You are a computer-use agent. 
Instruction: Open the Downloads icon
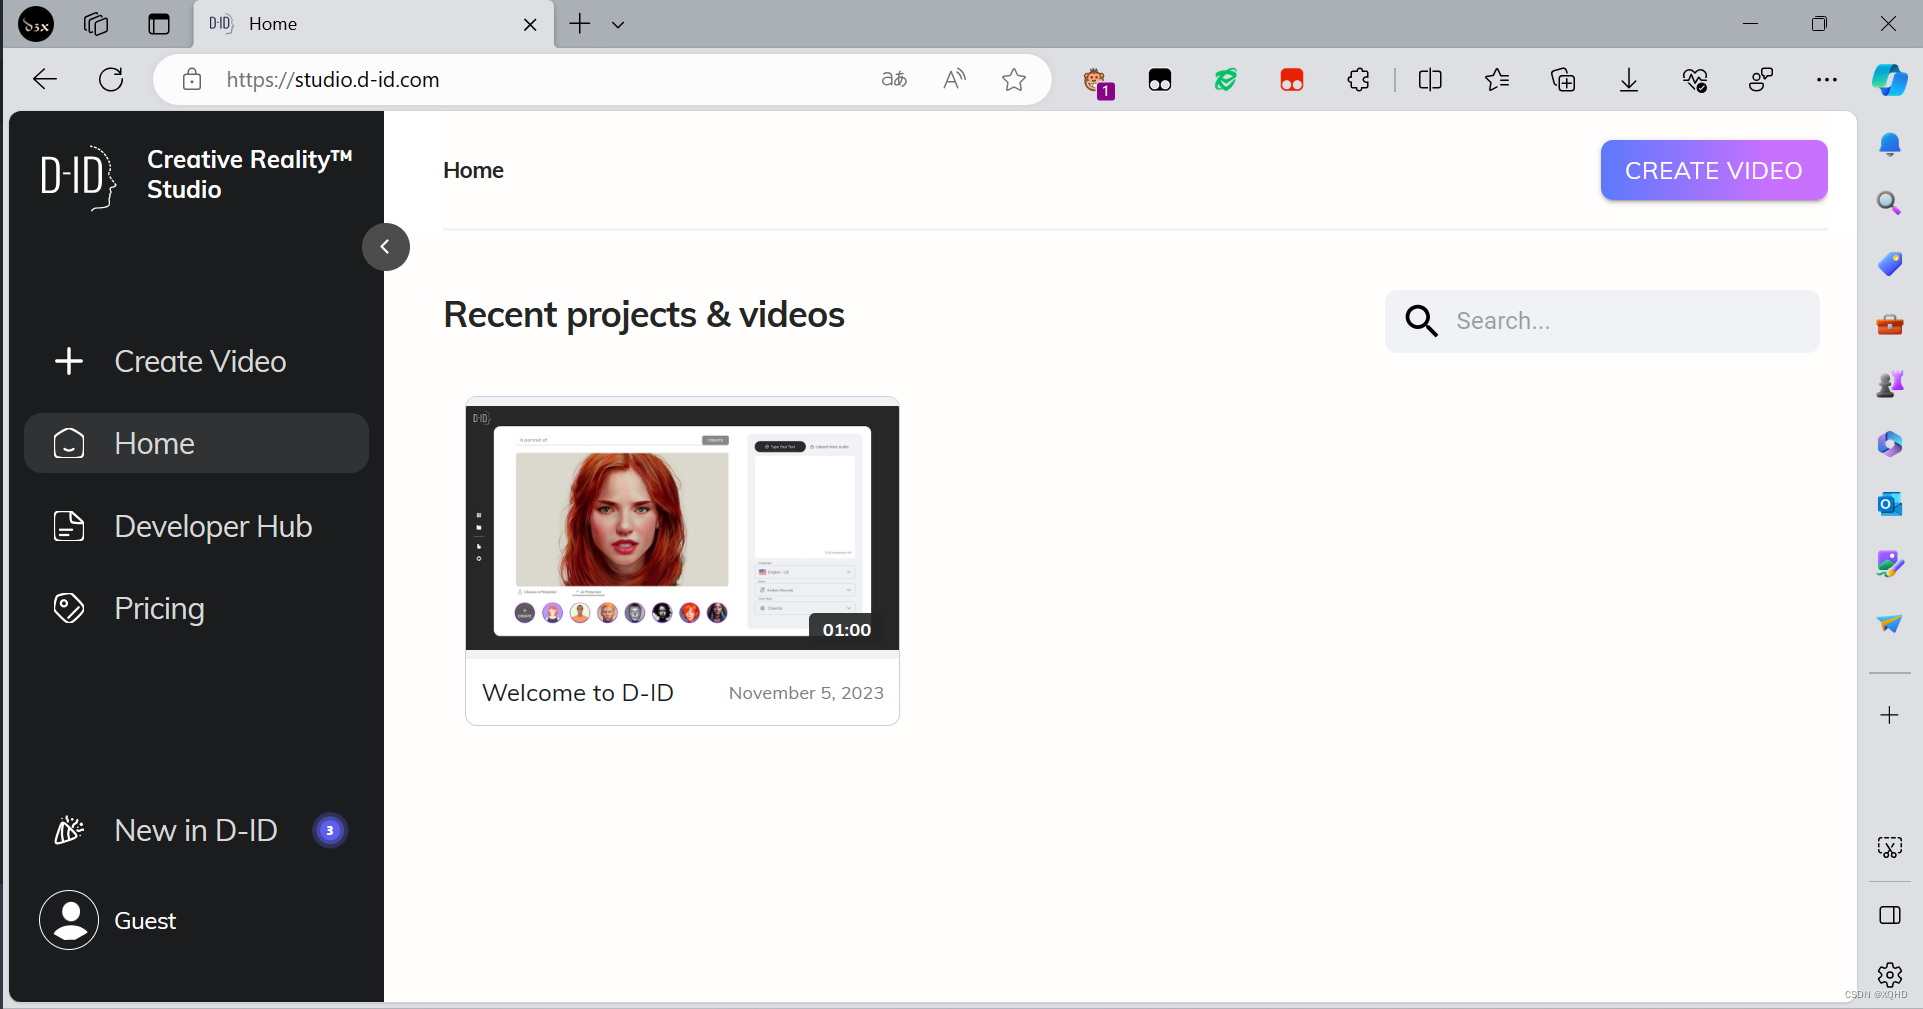coord(1629,79)
